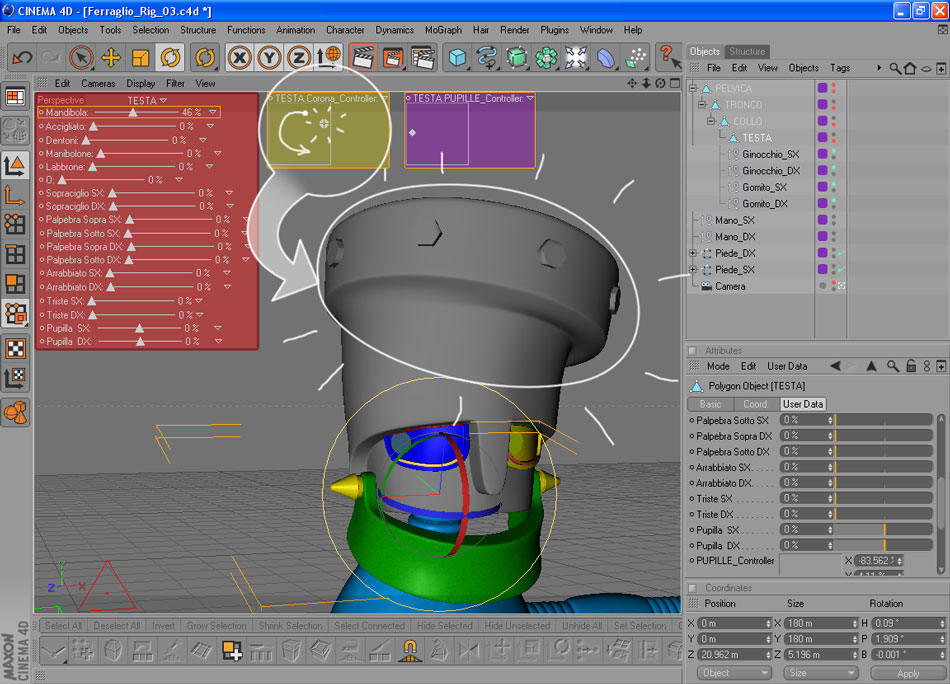Open the Mandibola slider dropdown arrow
The height and width of the screenshot is (684, 950).
coord(213,113)
